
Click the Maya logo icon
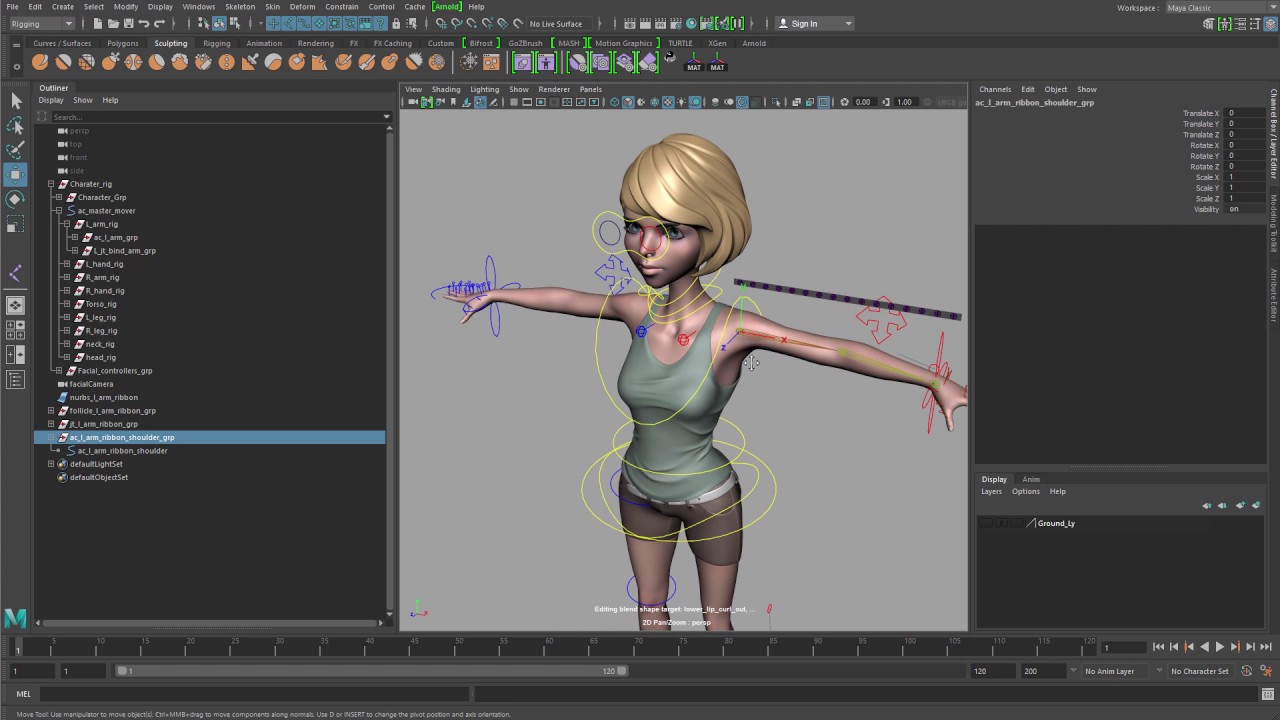[15, 617]
